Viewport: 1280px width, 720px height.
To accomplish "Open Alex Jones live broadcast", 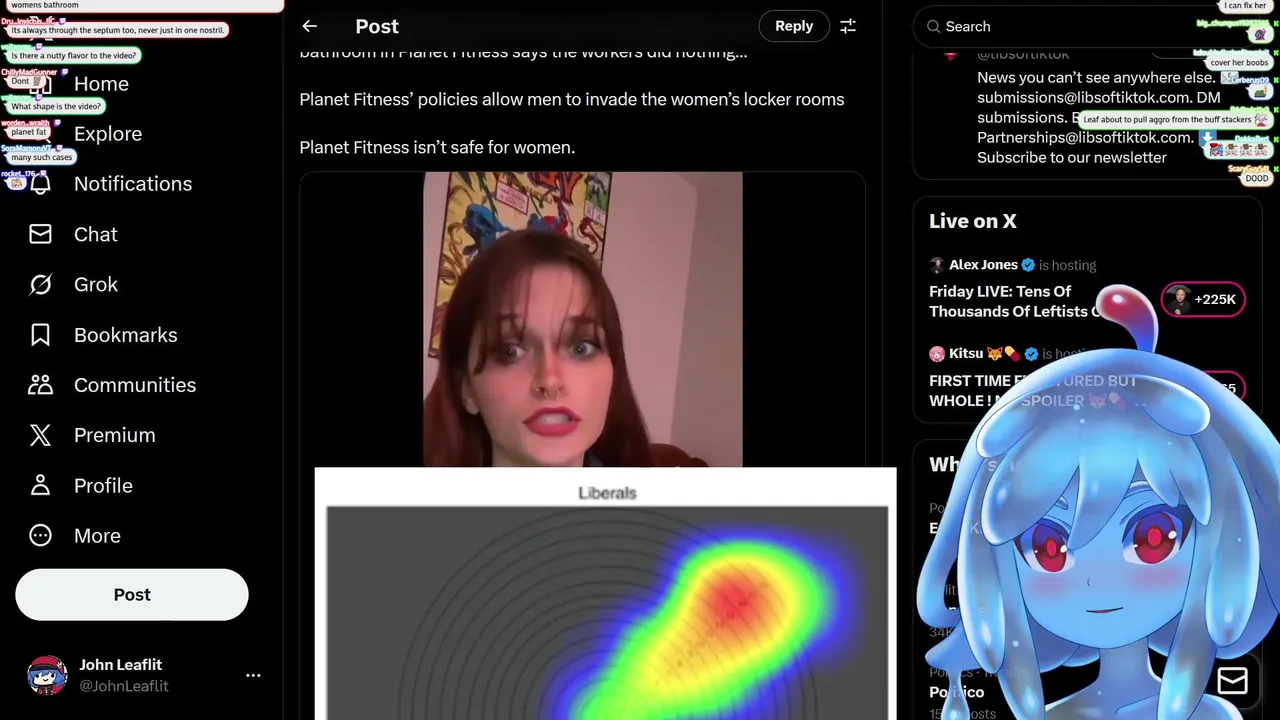I will (1014, 301).
